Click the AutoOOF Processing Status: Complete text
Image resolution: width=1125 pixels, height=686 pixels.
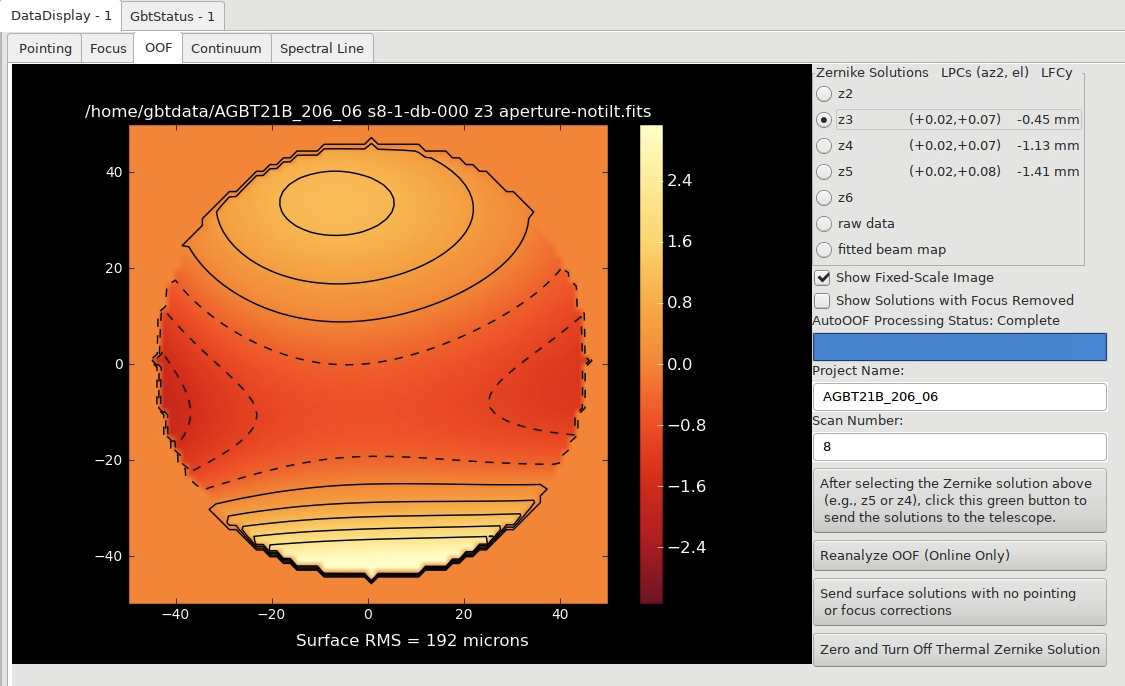tap(936, 321)
